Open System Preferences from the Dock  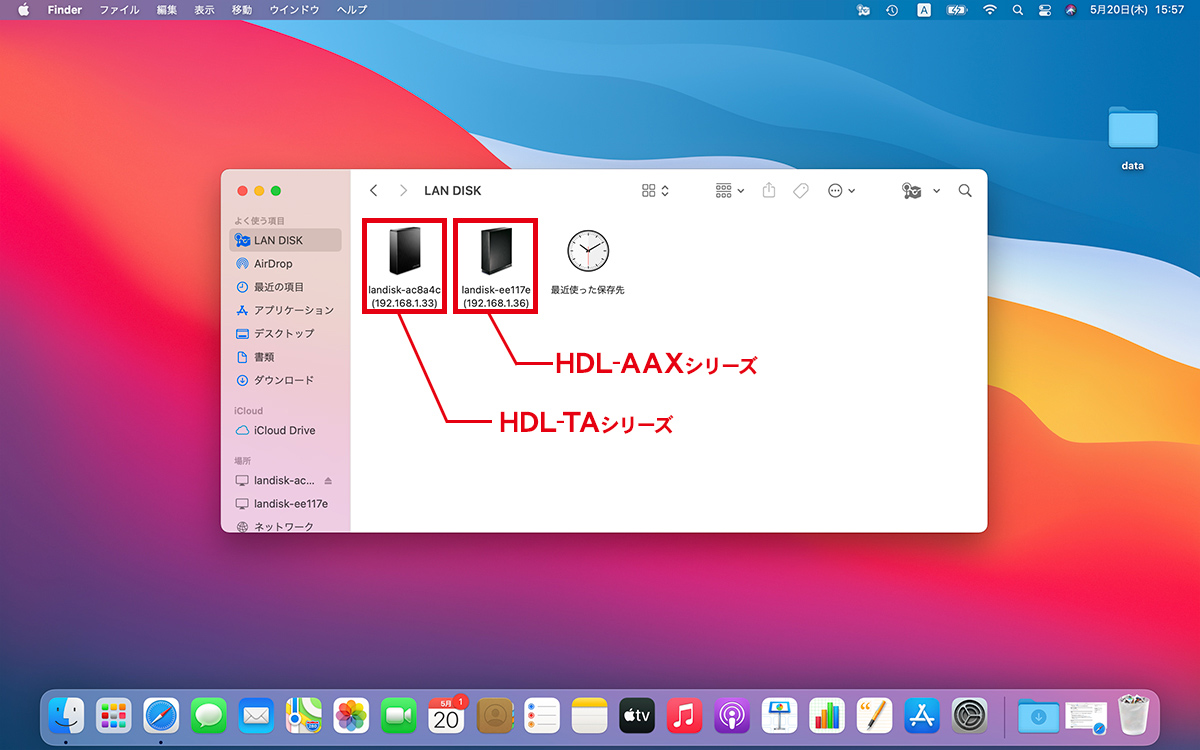[x=969, y=716]
